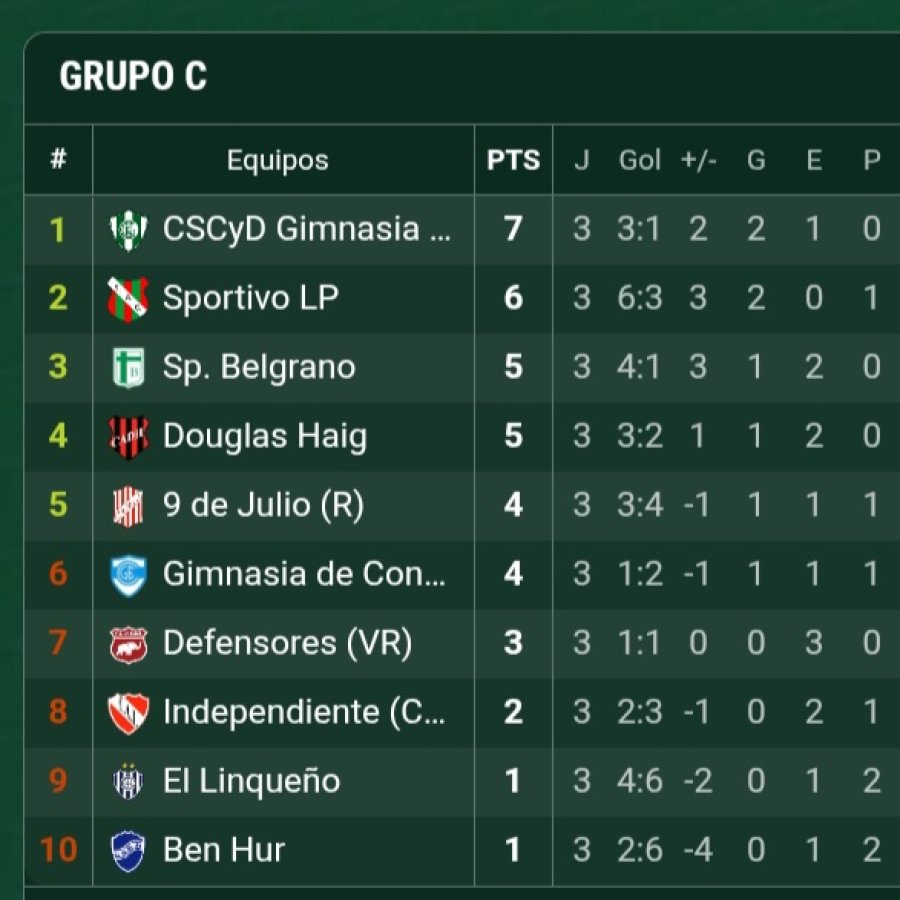900x900 pixels.
Task: Open the Sportivo LP team name link
Action: pos(250,298)
